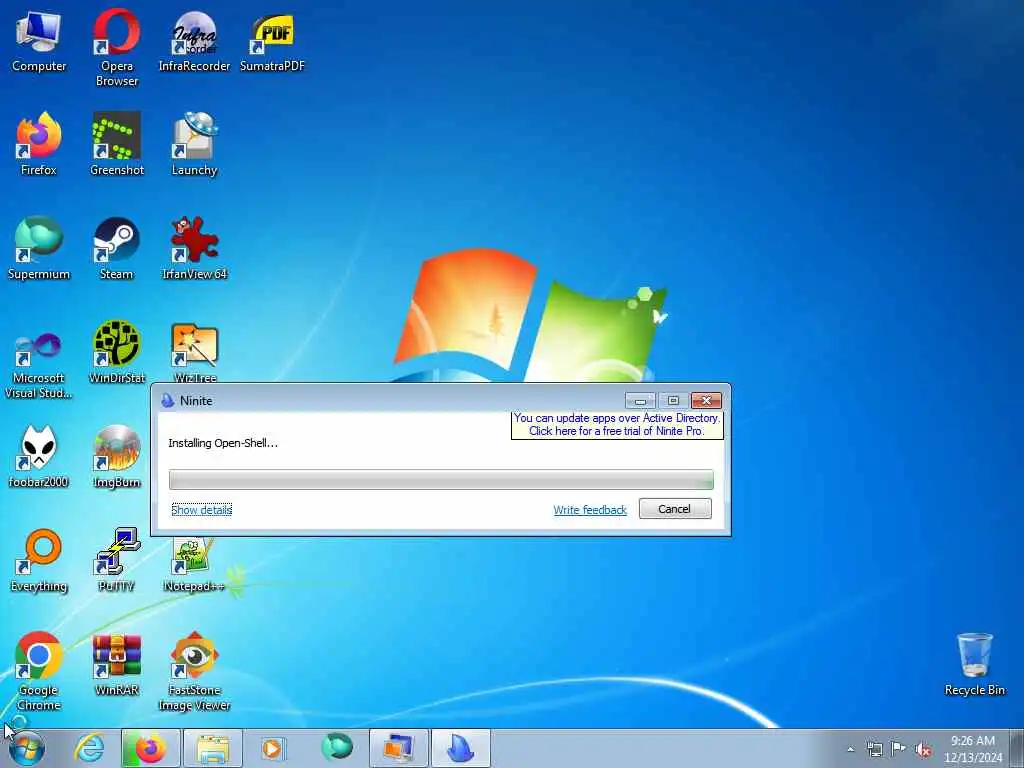Image resolution: width=1024 pixels, height=768 pixels.
Task: Select the Launchy desktop shortcut
Action: pos(194,144)
